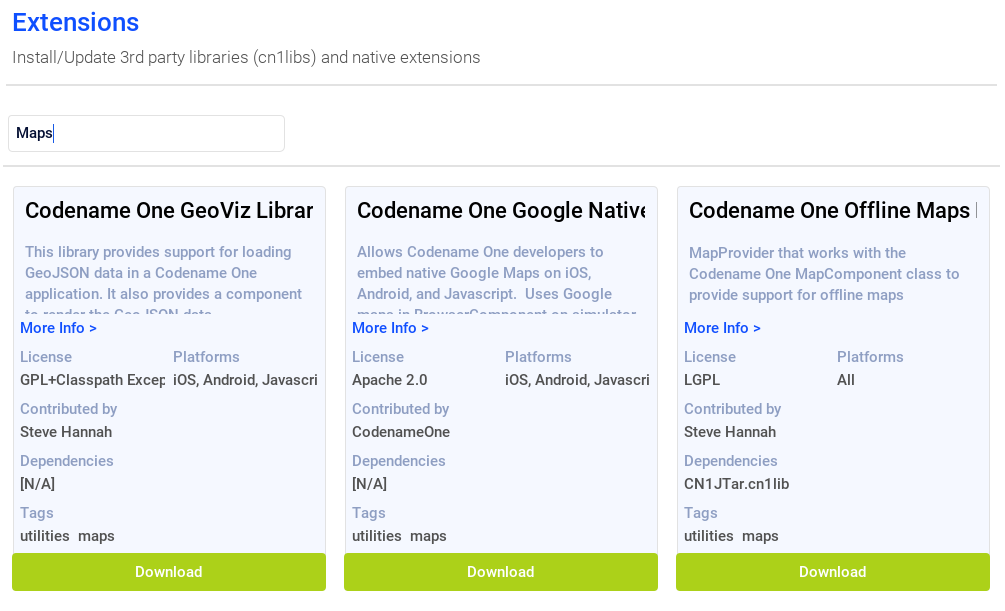
Task: Download the Codename One GeoViz Library
Action: [169, 572]
